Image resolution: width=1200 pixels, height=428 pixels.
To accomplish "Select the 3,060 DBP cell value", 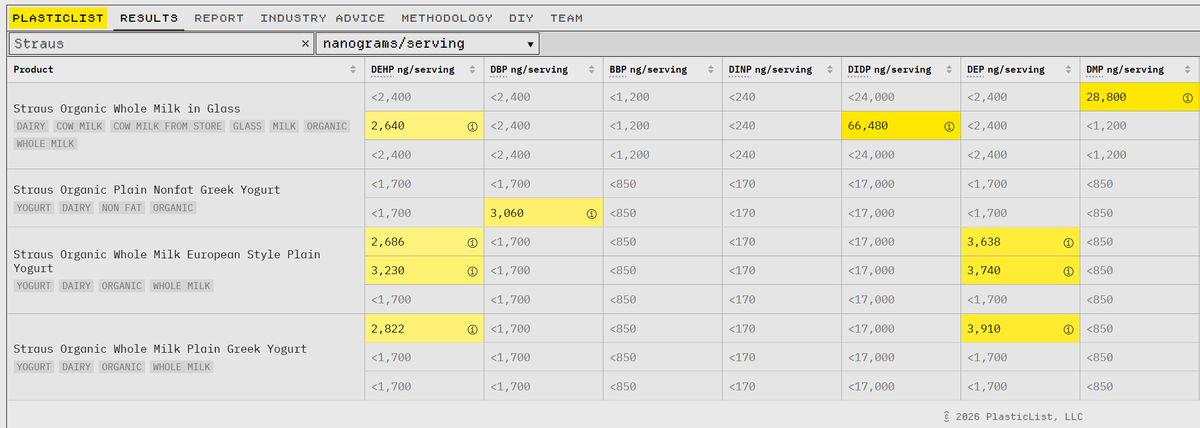I will 507,213.
